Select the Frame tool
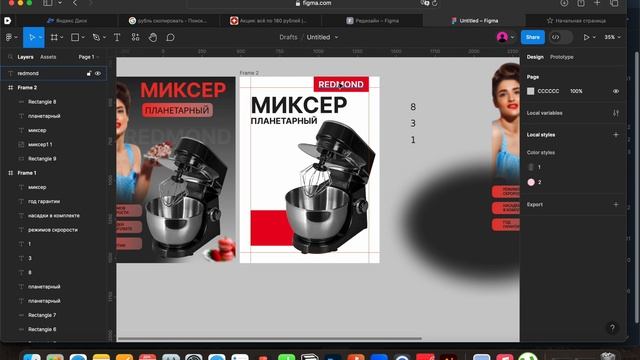 [54, 38]
